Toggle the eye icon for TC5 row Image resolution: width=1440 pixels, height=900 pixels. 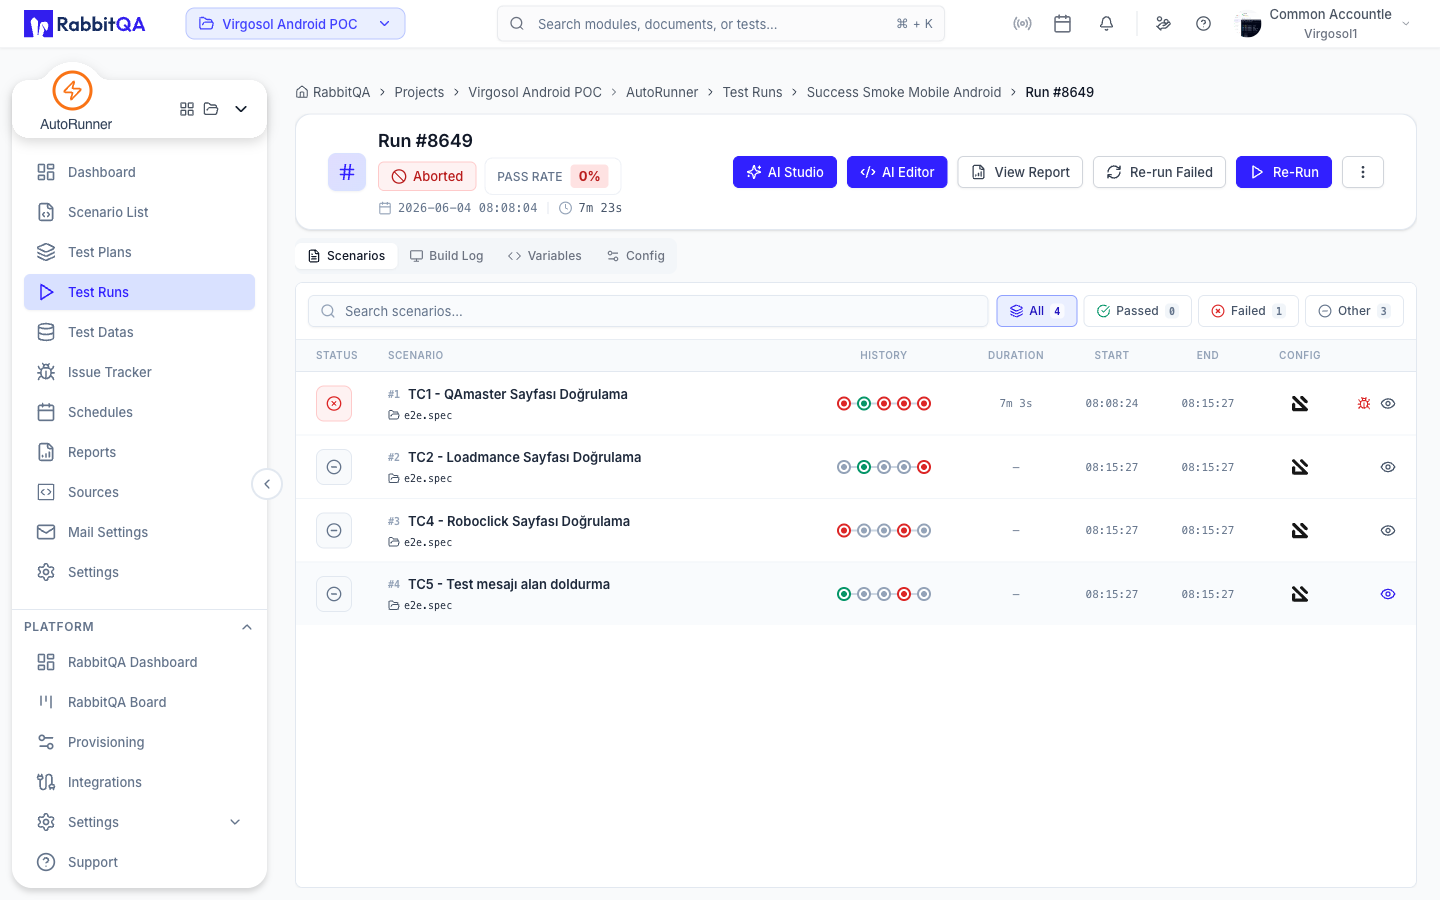coord(1388,594)
